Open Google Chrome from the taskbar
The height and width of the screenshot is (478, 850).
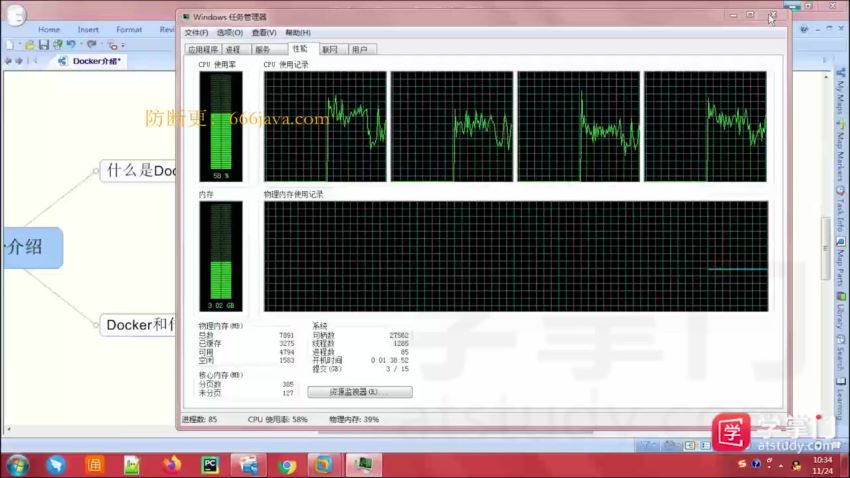(287, 465)
